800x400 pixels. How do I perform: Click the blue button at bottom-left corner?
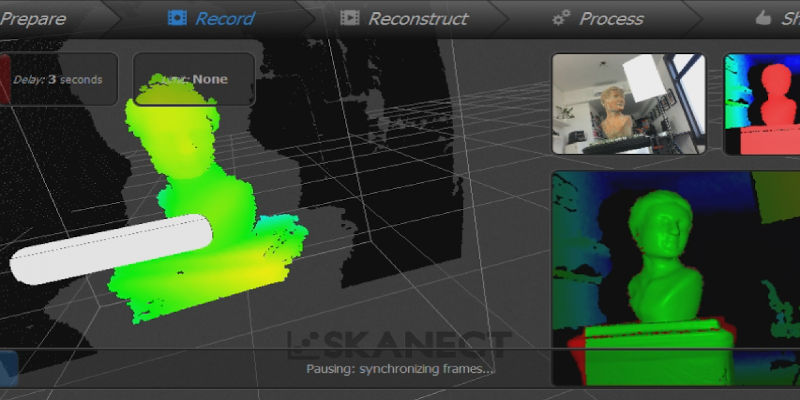point(8,368)
